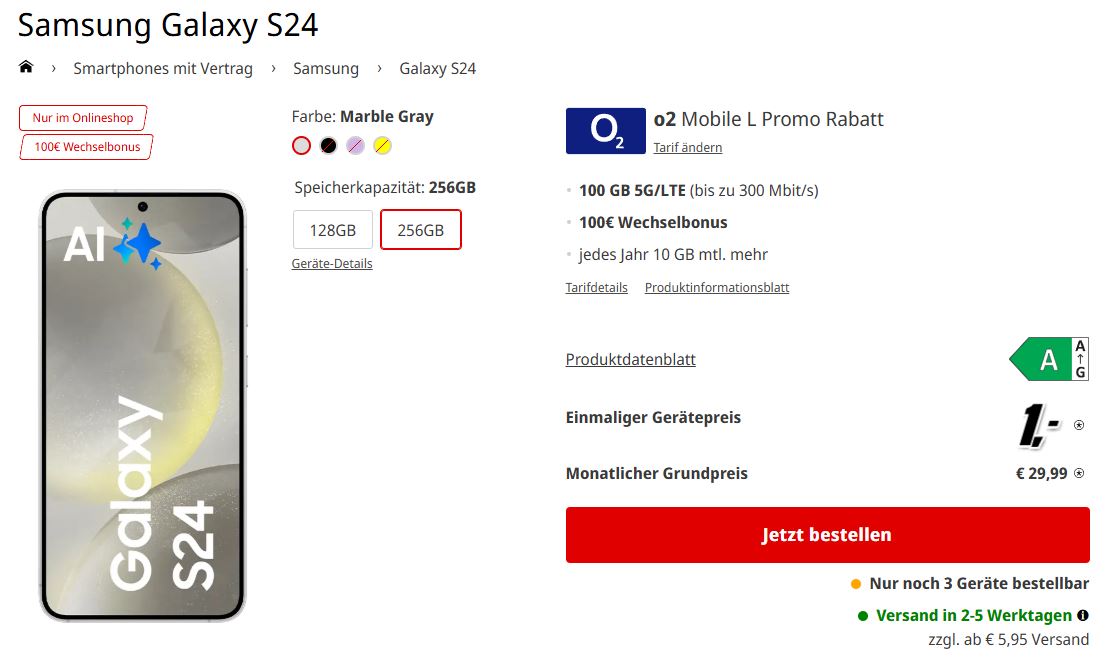Open shipping info icon after Werktagen

1083,616
